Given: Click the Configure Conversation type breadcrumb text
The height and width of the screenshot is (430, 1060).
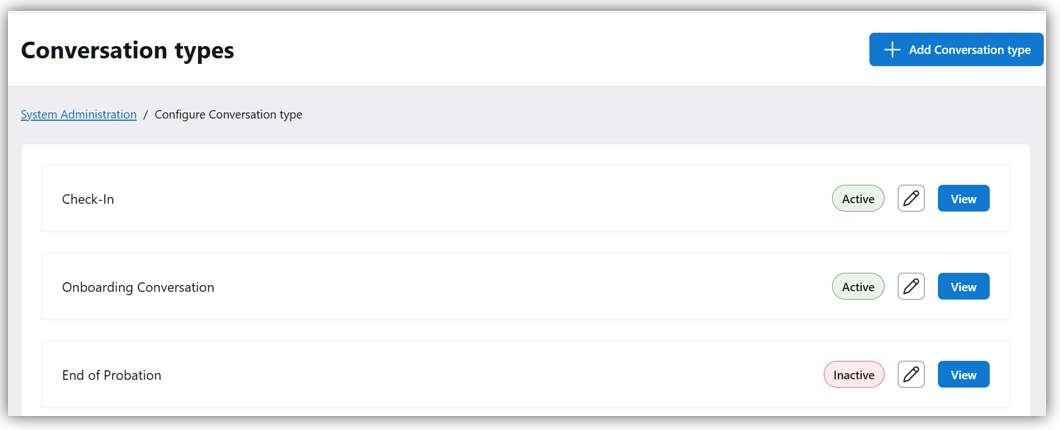Looking at the screenshot, I should (x=228, y=115).
